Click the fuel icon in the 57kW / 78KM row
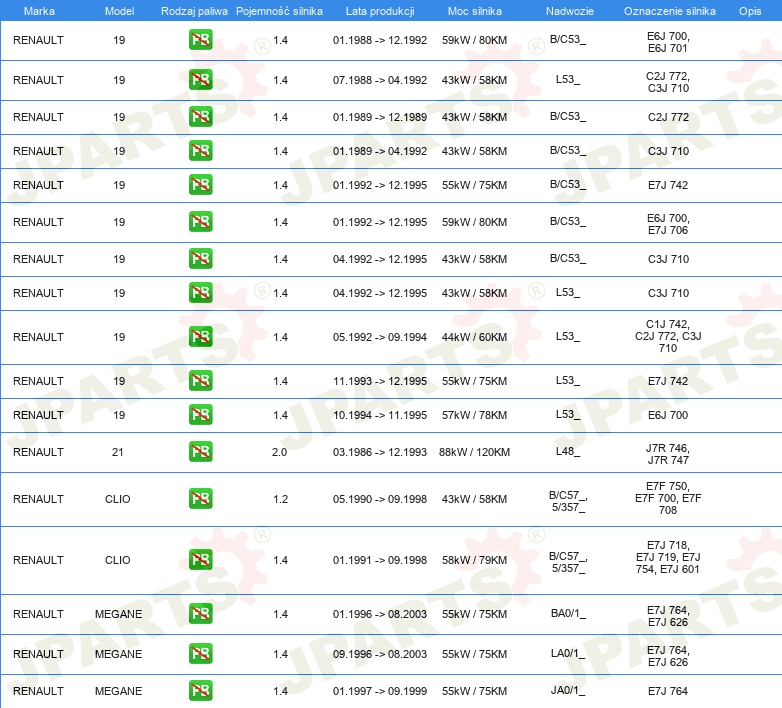The width and height of the screenshot is (782, 708). coord(200,414)
